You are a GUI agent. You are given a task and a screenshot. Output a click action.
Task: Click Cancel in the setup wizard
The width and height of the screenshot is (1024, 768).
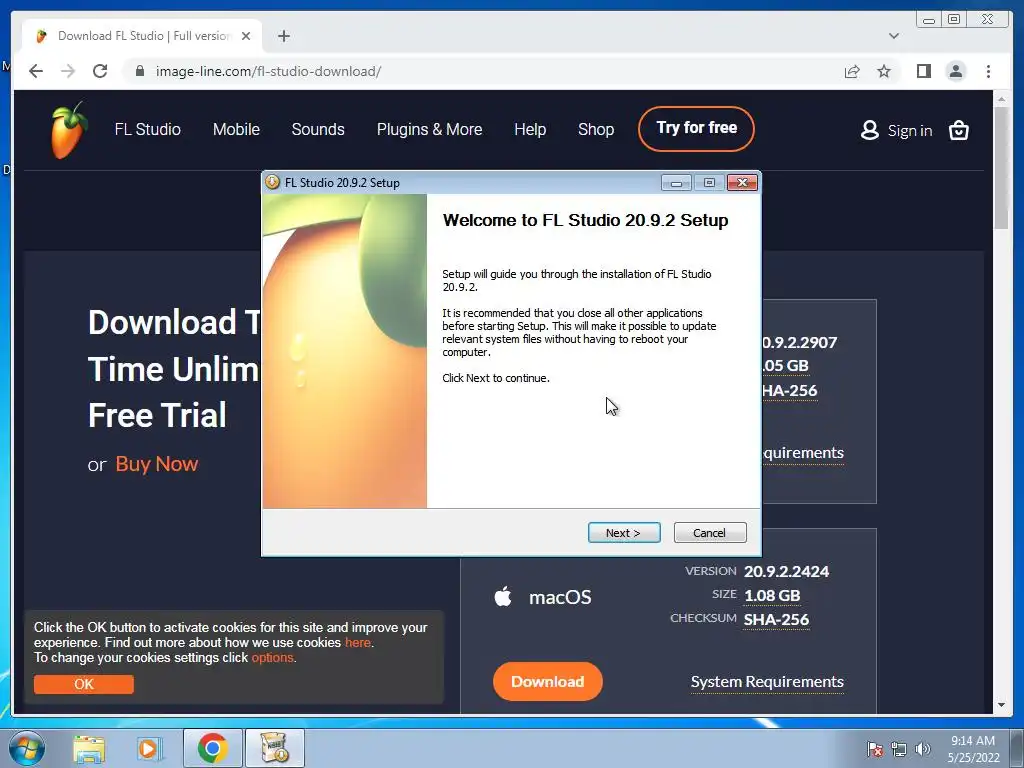click(x=710, y=533)
